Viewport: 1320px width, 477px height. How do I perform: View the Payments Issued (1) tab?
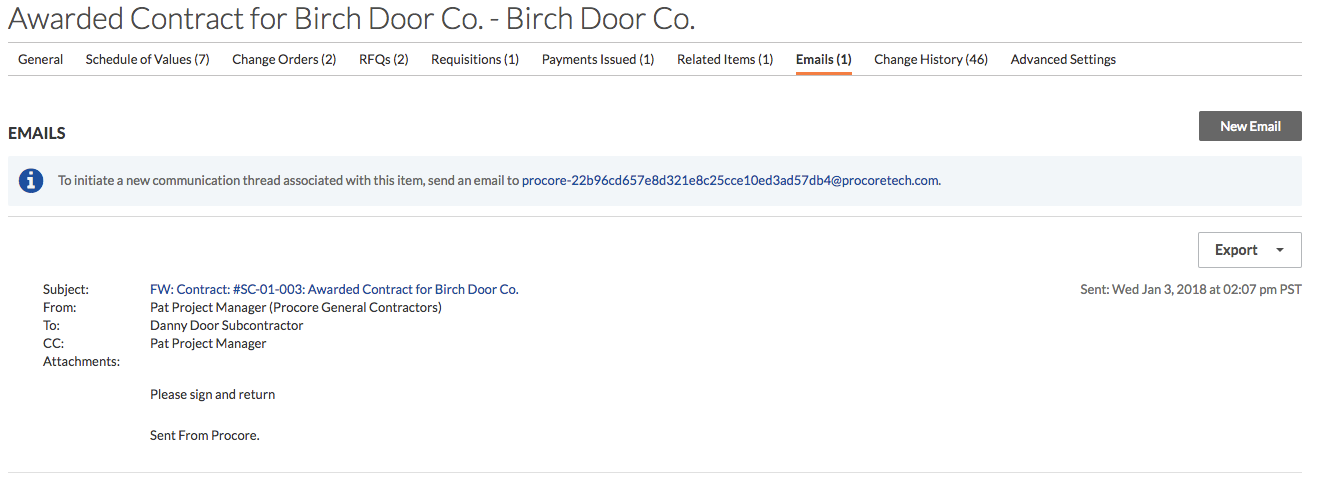click(598, 60)
